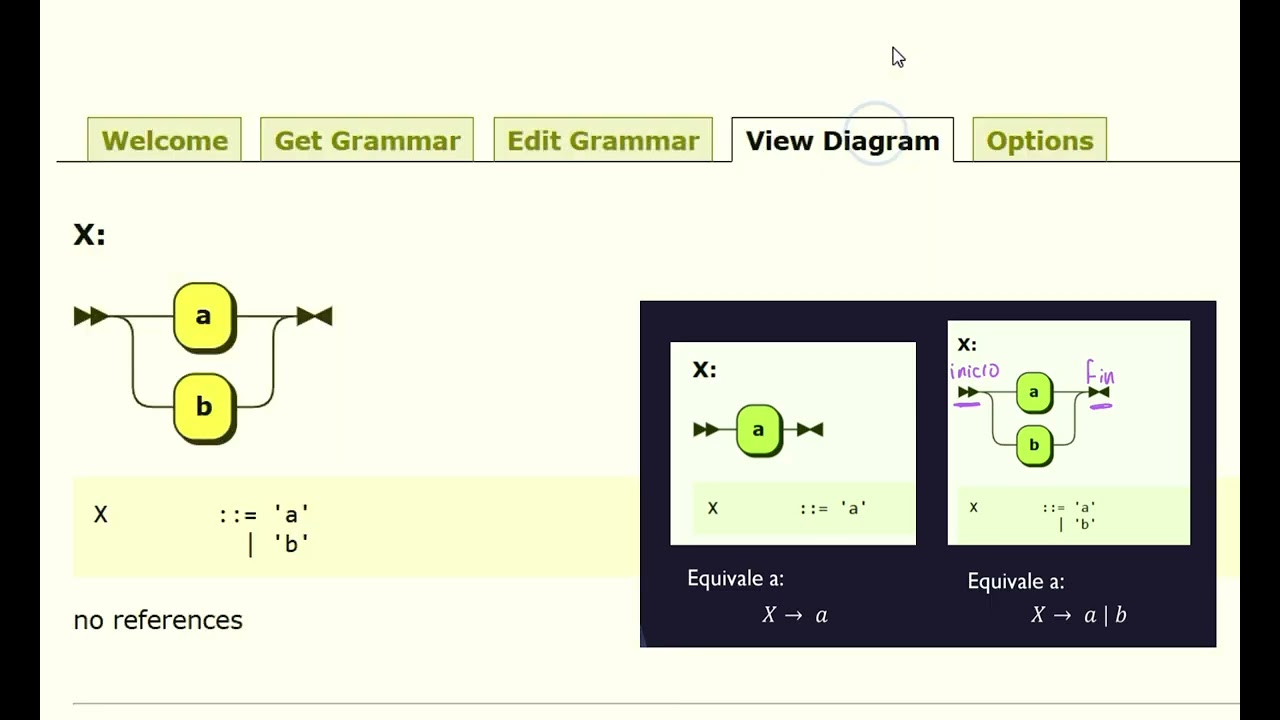This screenshot has width=1280, height=720.
Task: Click the ::= 'a' production line
Action: (x=264, y=514)
